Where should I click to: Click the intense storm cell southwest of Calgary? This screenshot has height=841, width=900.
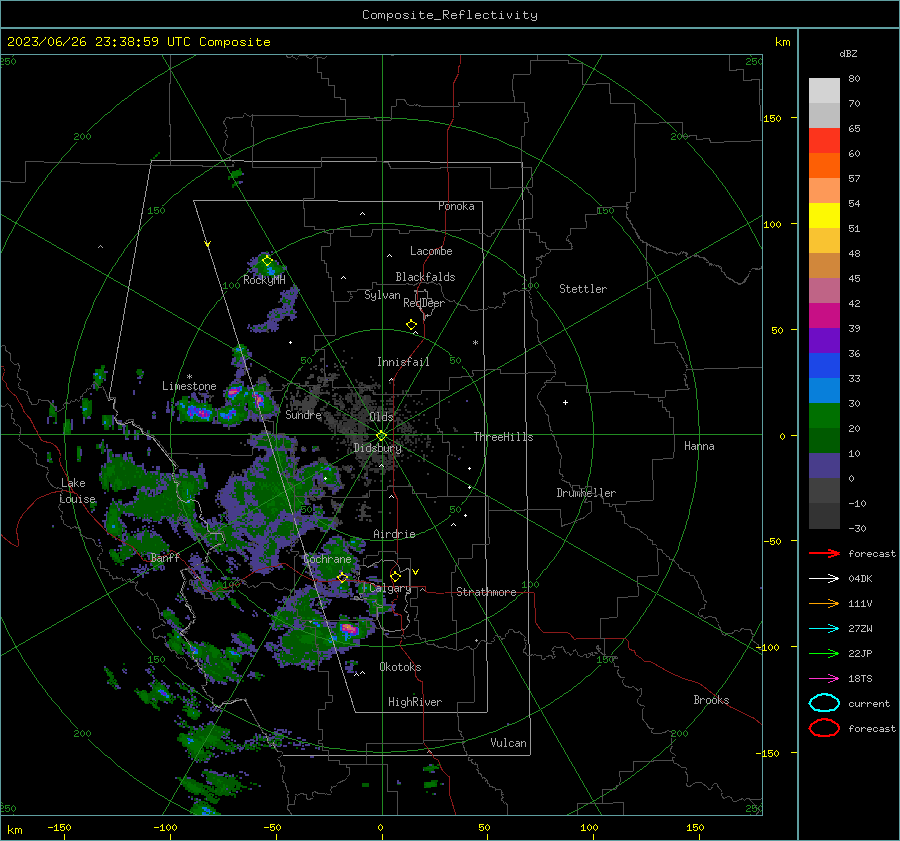[x=349, y=629]
